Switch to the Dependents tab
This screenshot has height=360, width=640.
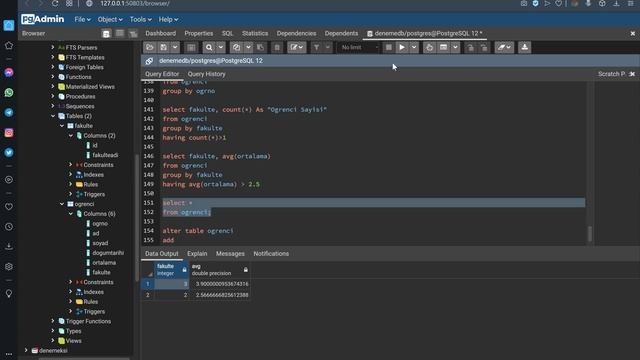tap(341, 33)
